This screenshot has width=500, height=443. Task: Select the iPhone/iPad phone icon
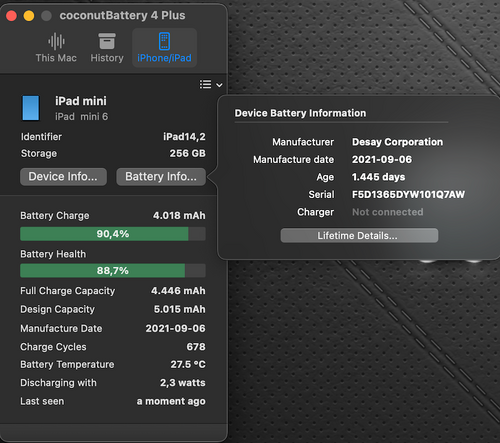tap(164, 41)
